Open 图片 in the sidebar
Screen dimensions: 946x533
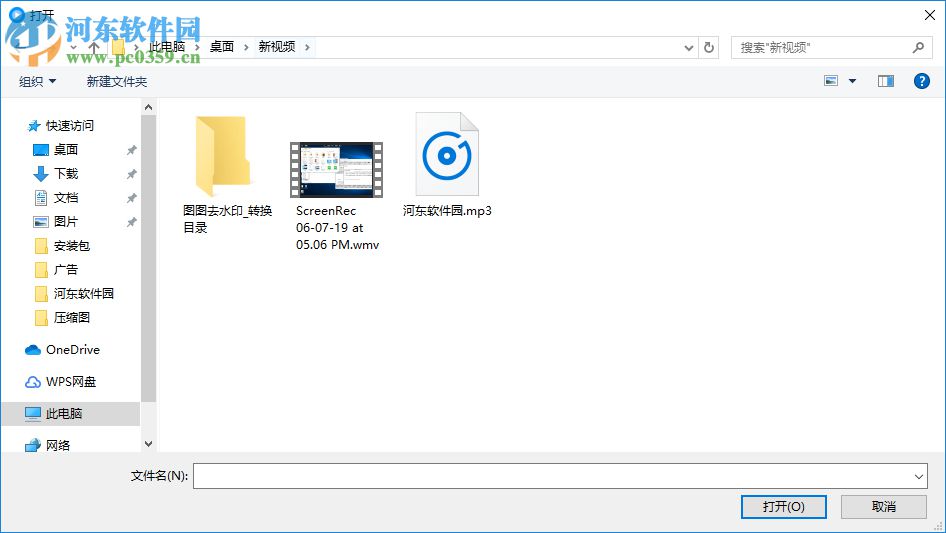click(x=66, y=222)
